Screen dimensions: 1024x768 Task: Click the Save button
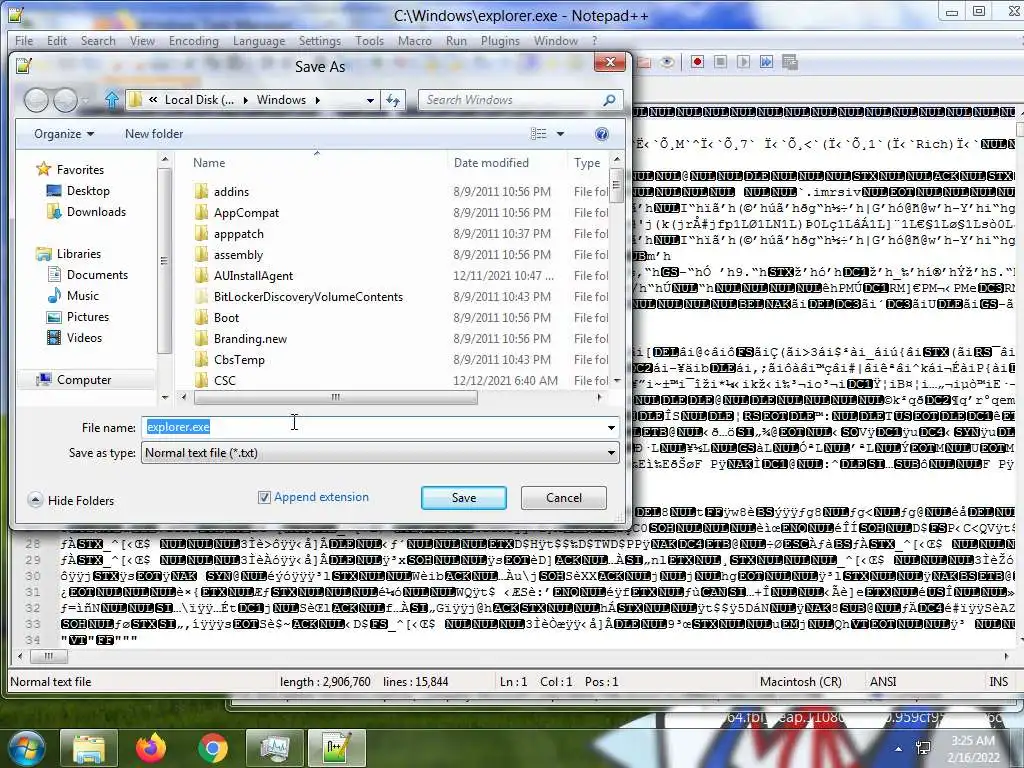pos(464,498)
